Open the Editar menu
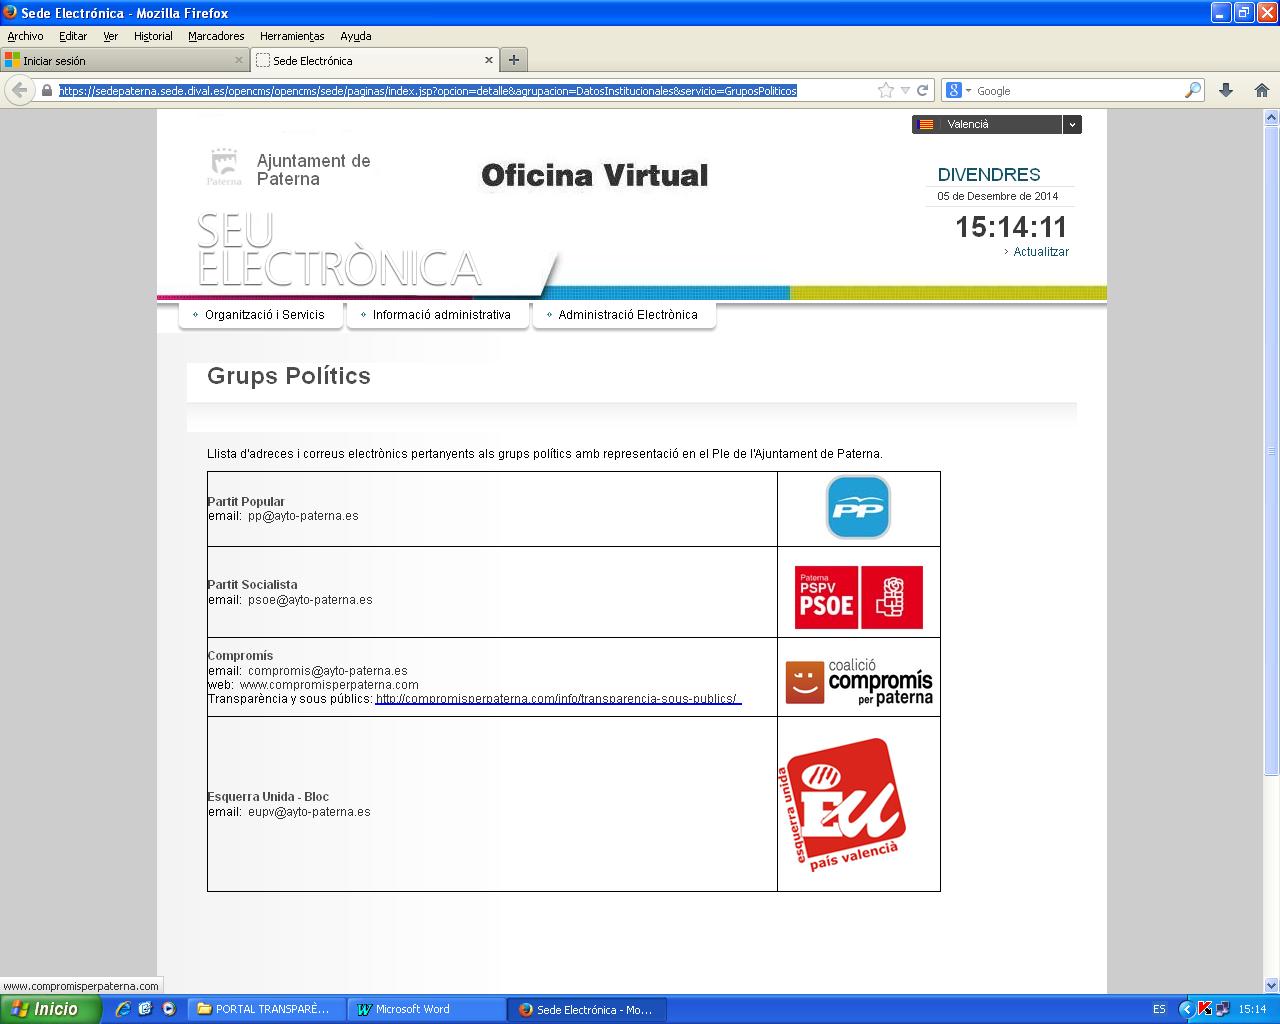The image size is (1280, 1024). (73, 36)
